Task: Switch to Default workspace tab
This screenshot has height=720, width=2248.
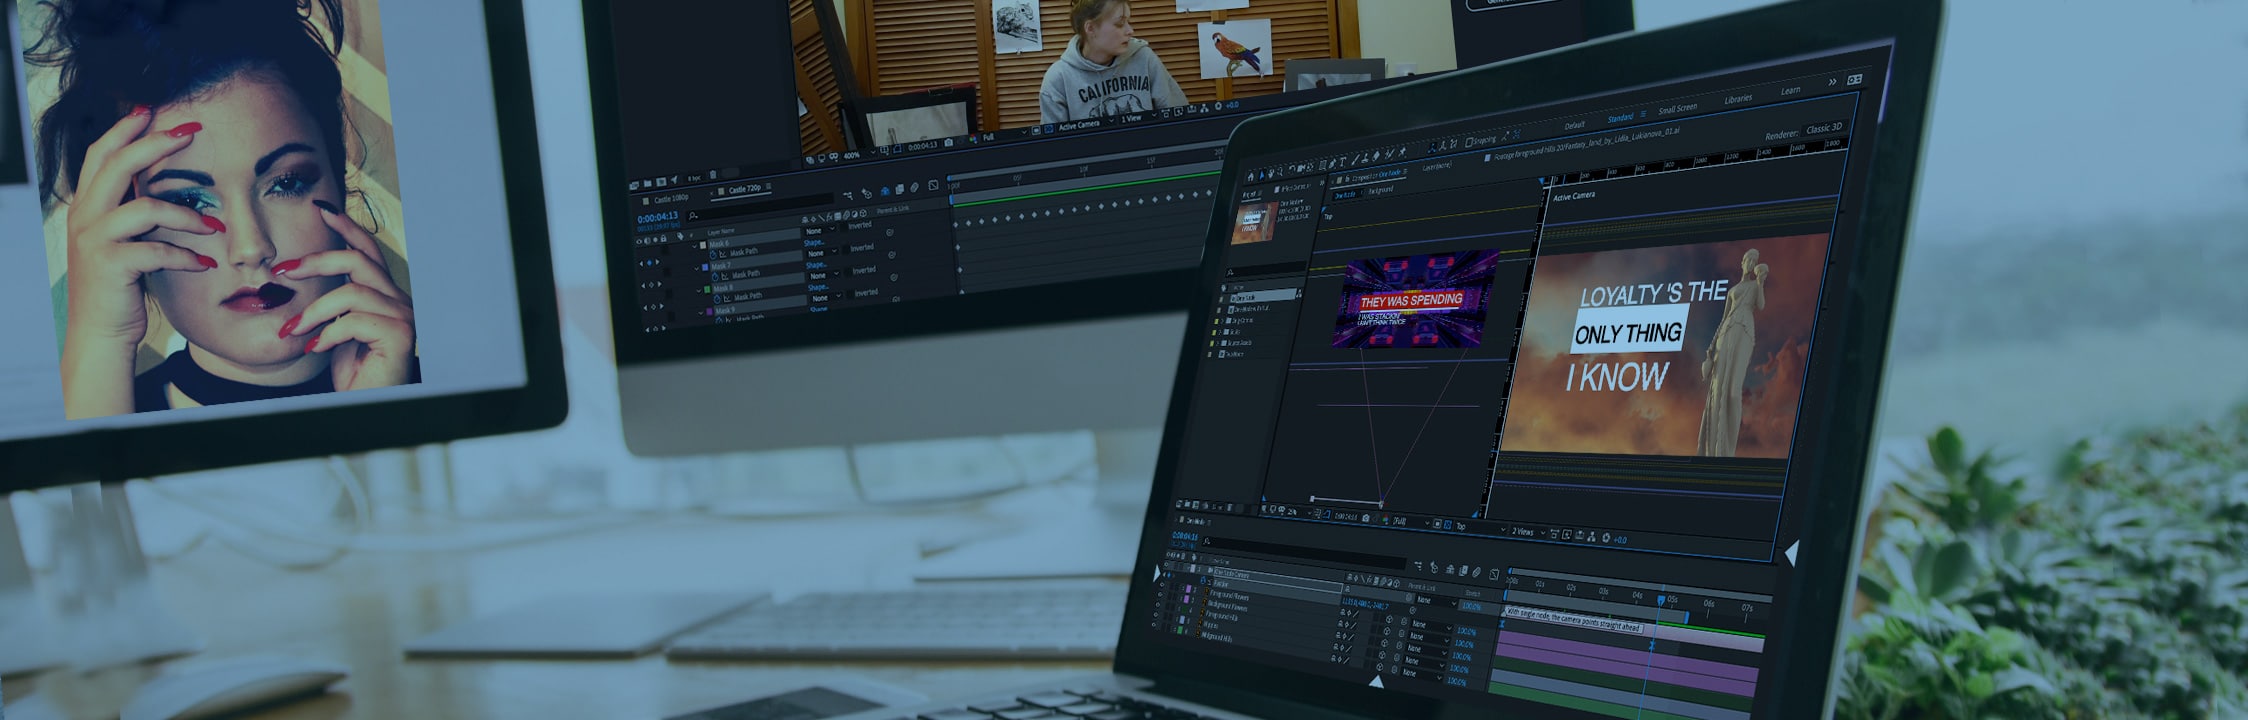Action: coord(1574,125)
